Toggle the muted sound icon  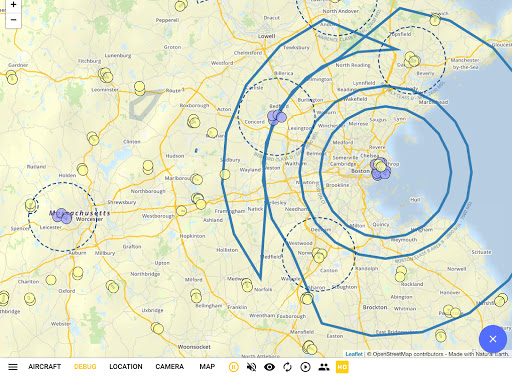pyautogui.click(x=252, y=367)
